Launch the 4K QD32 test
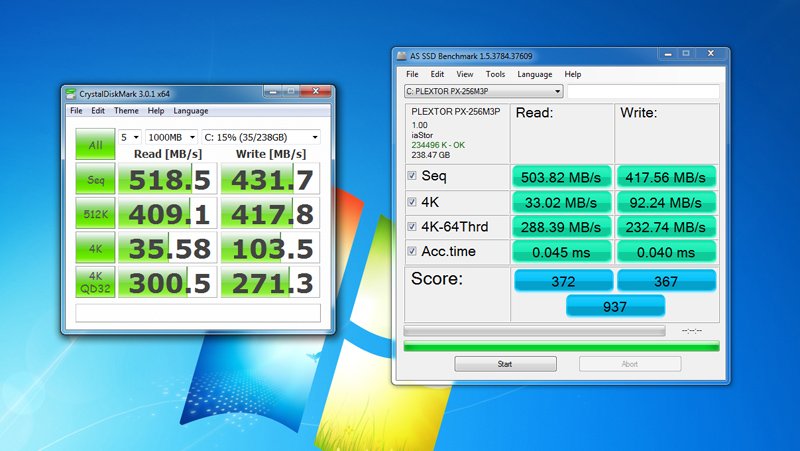This screenshot has width=800, height=451. point(95,281)
